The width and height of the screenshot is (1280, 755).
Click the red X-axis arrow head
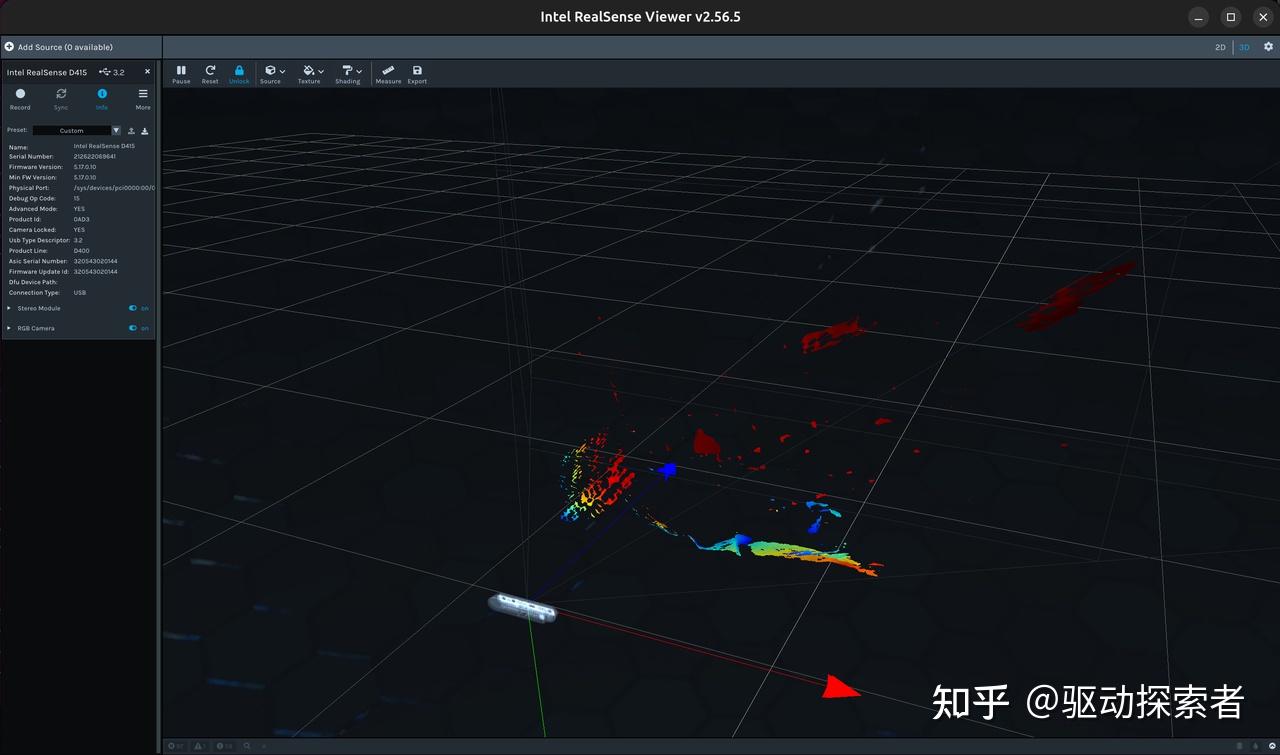click(x=840, y=686)
